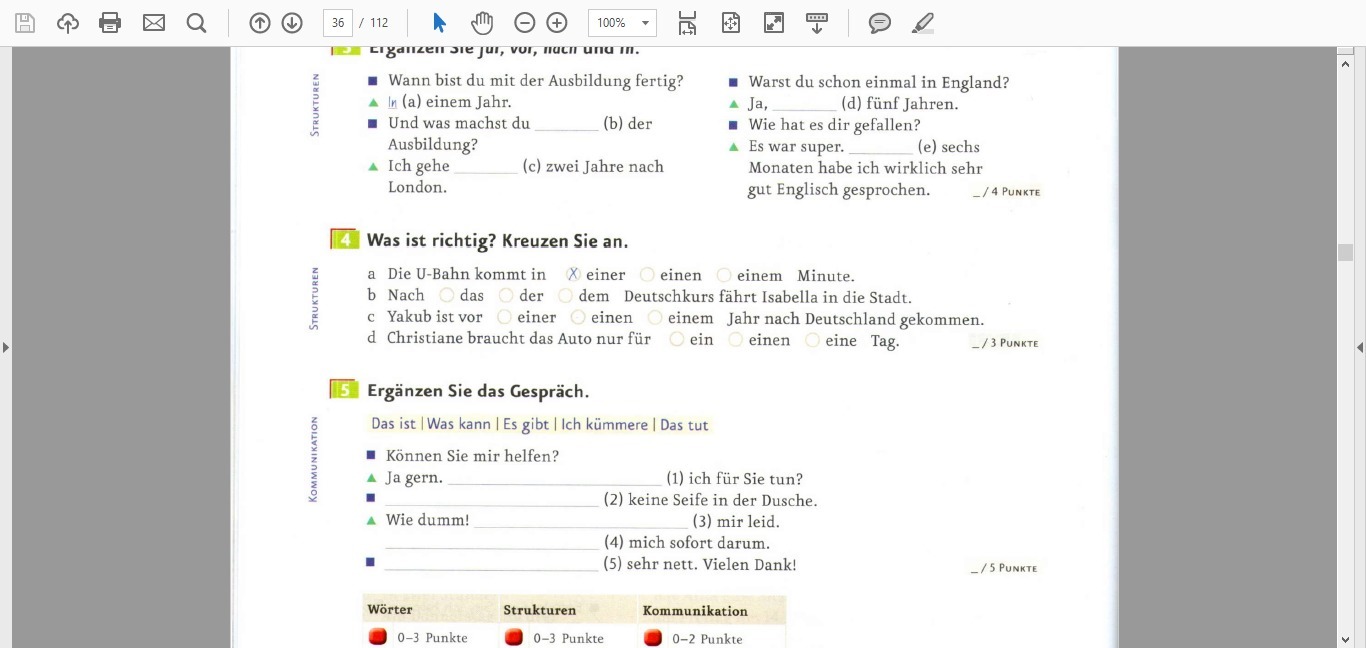Select checked 'einer' option in row a
Viewport: 1366px width, 648px height.
click(x=574, y=274)
